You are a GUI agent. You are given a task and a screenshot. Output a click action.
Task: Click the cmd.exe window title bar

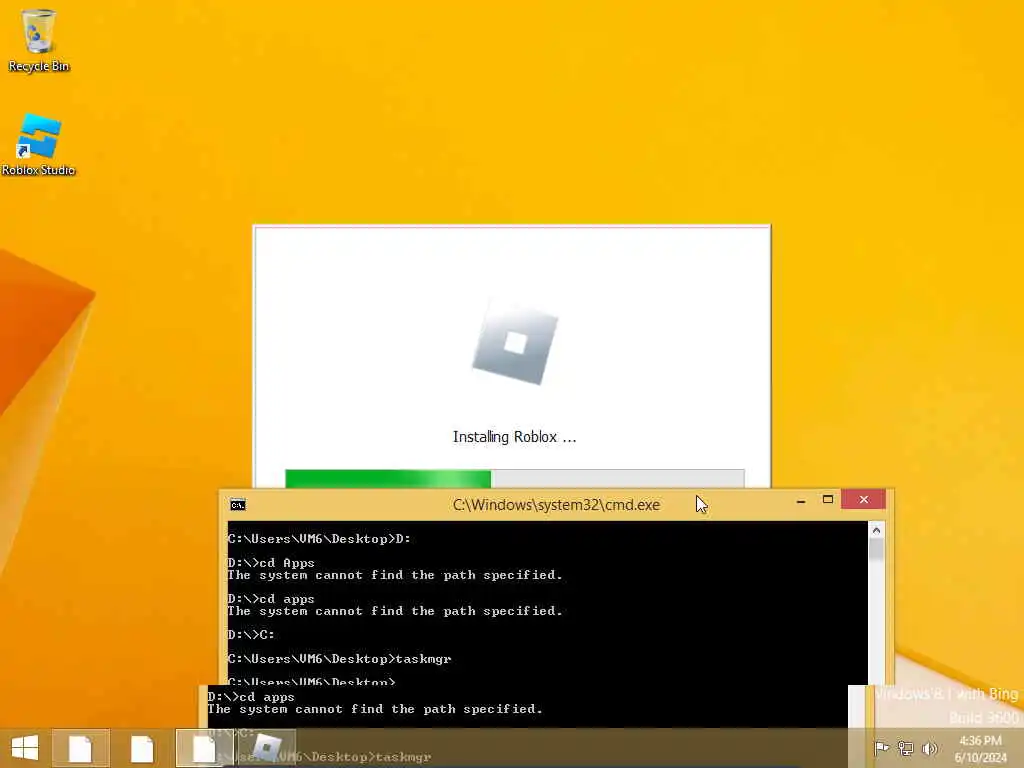(x=556, y=505)
